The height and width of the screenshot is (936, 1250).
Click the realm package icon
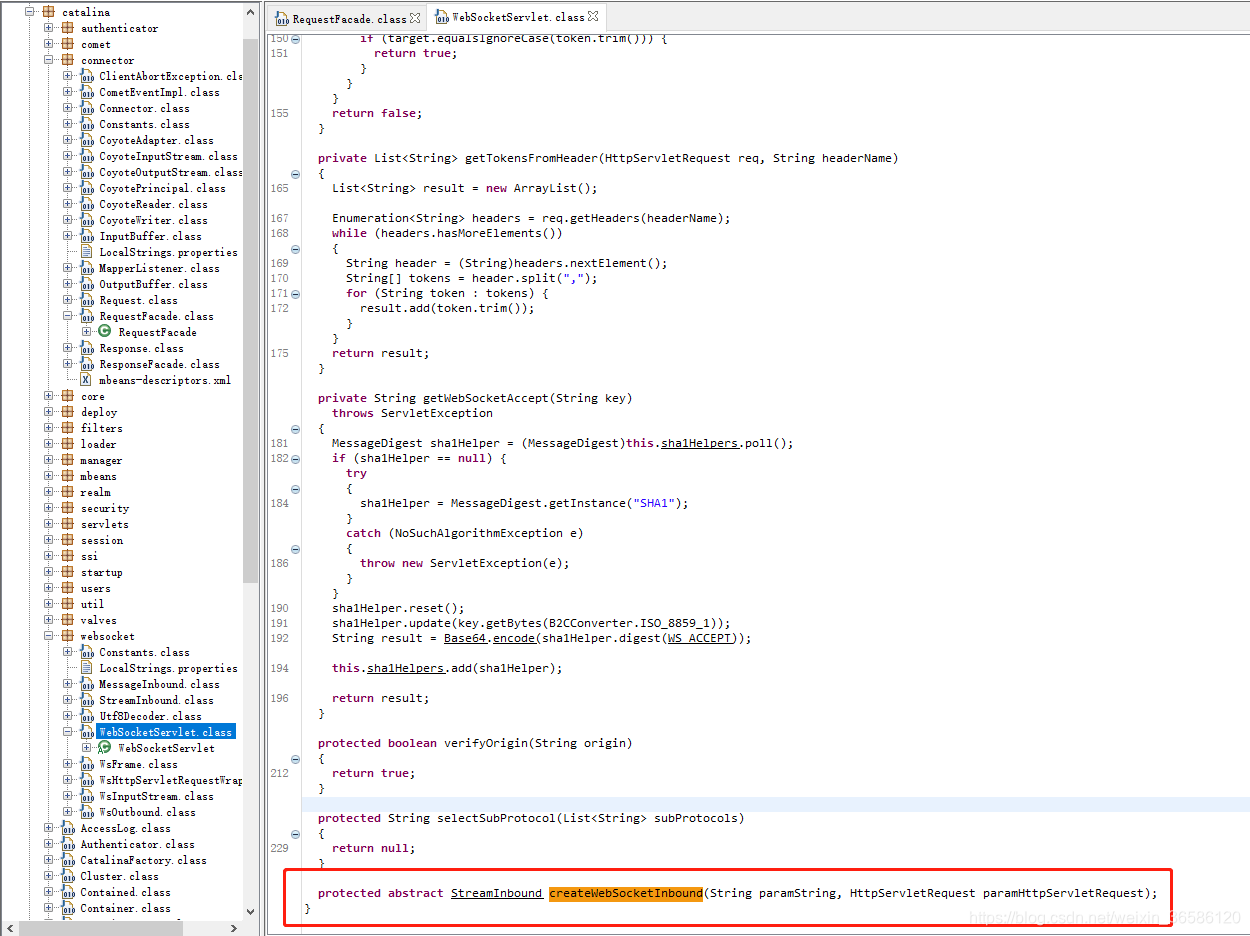click(68, 492)
